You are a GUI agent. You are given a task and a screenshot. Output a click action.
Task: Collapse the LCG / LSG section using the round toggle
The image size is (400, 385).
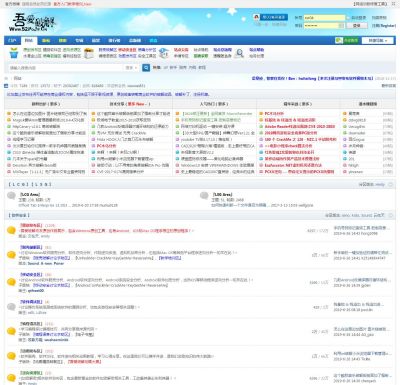click(390, 184)
